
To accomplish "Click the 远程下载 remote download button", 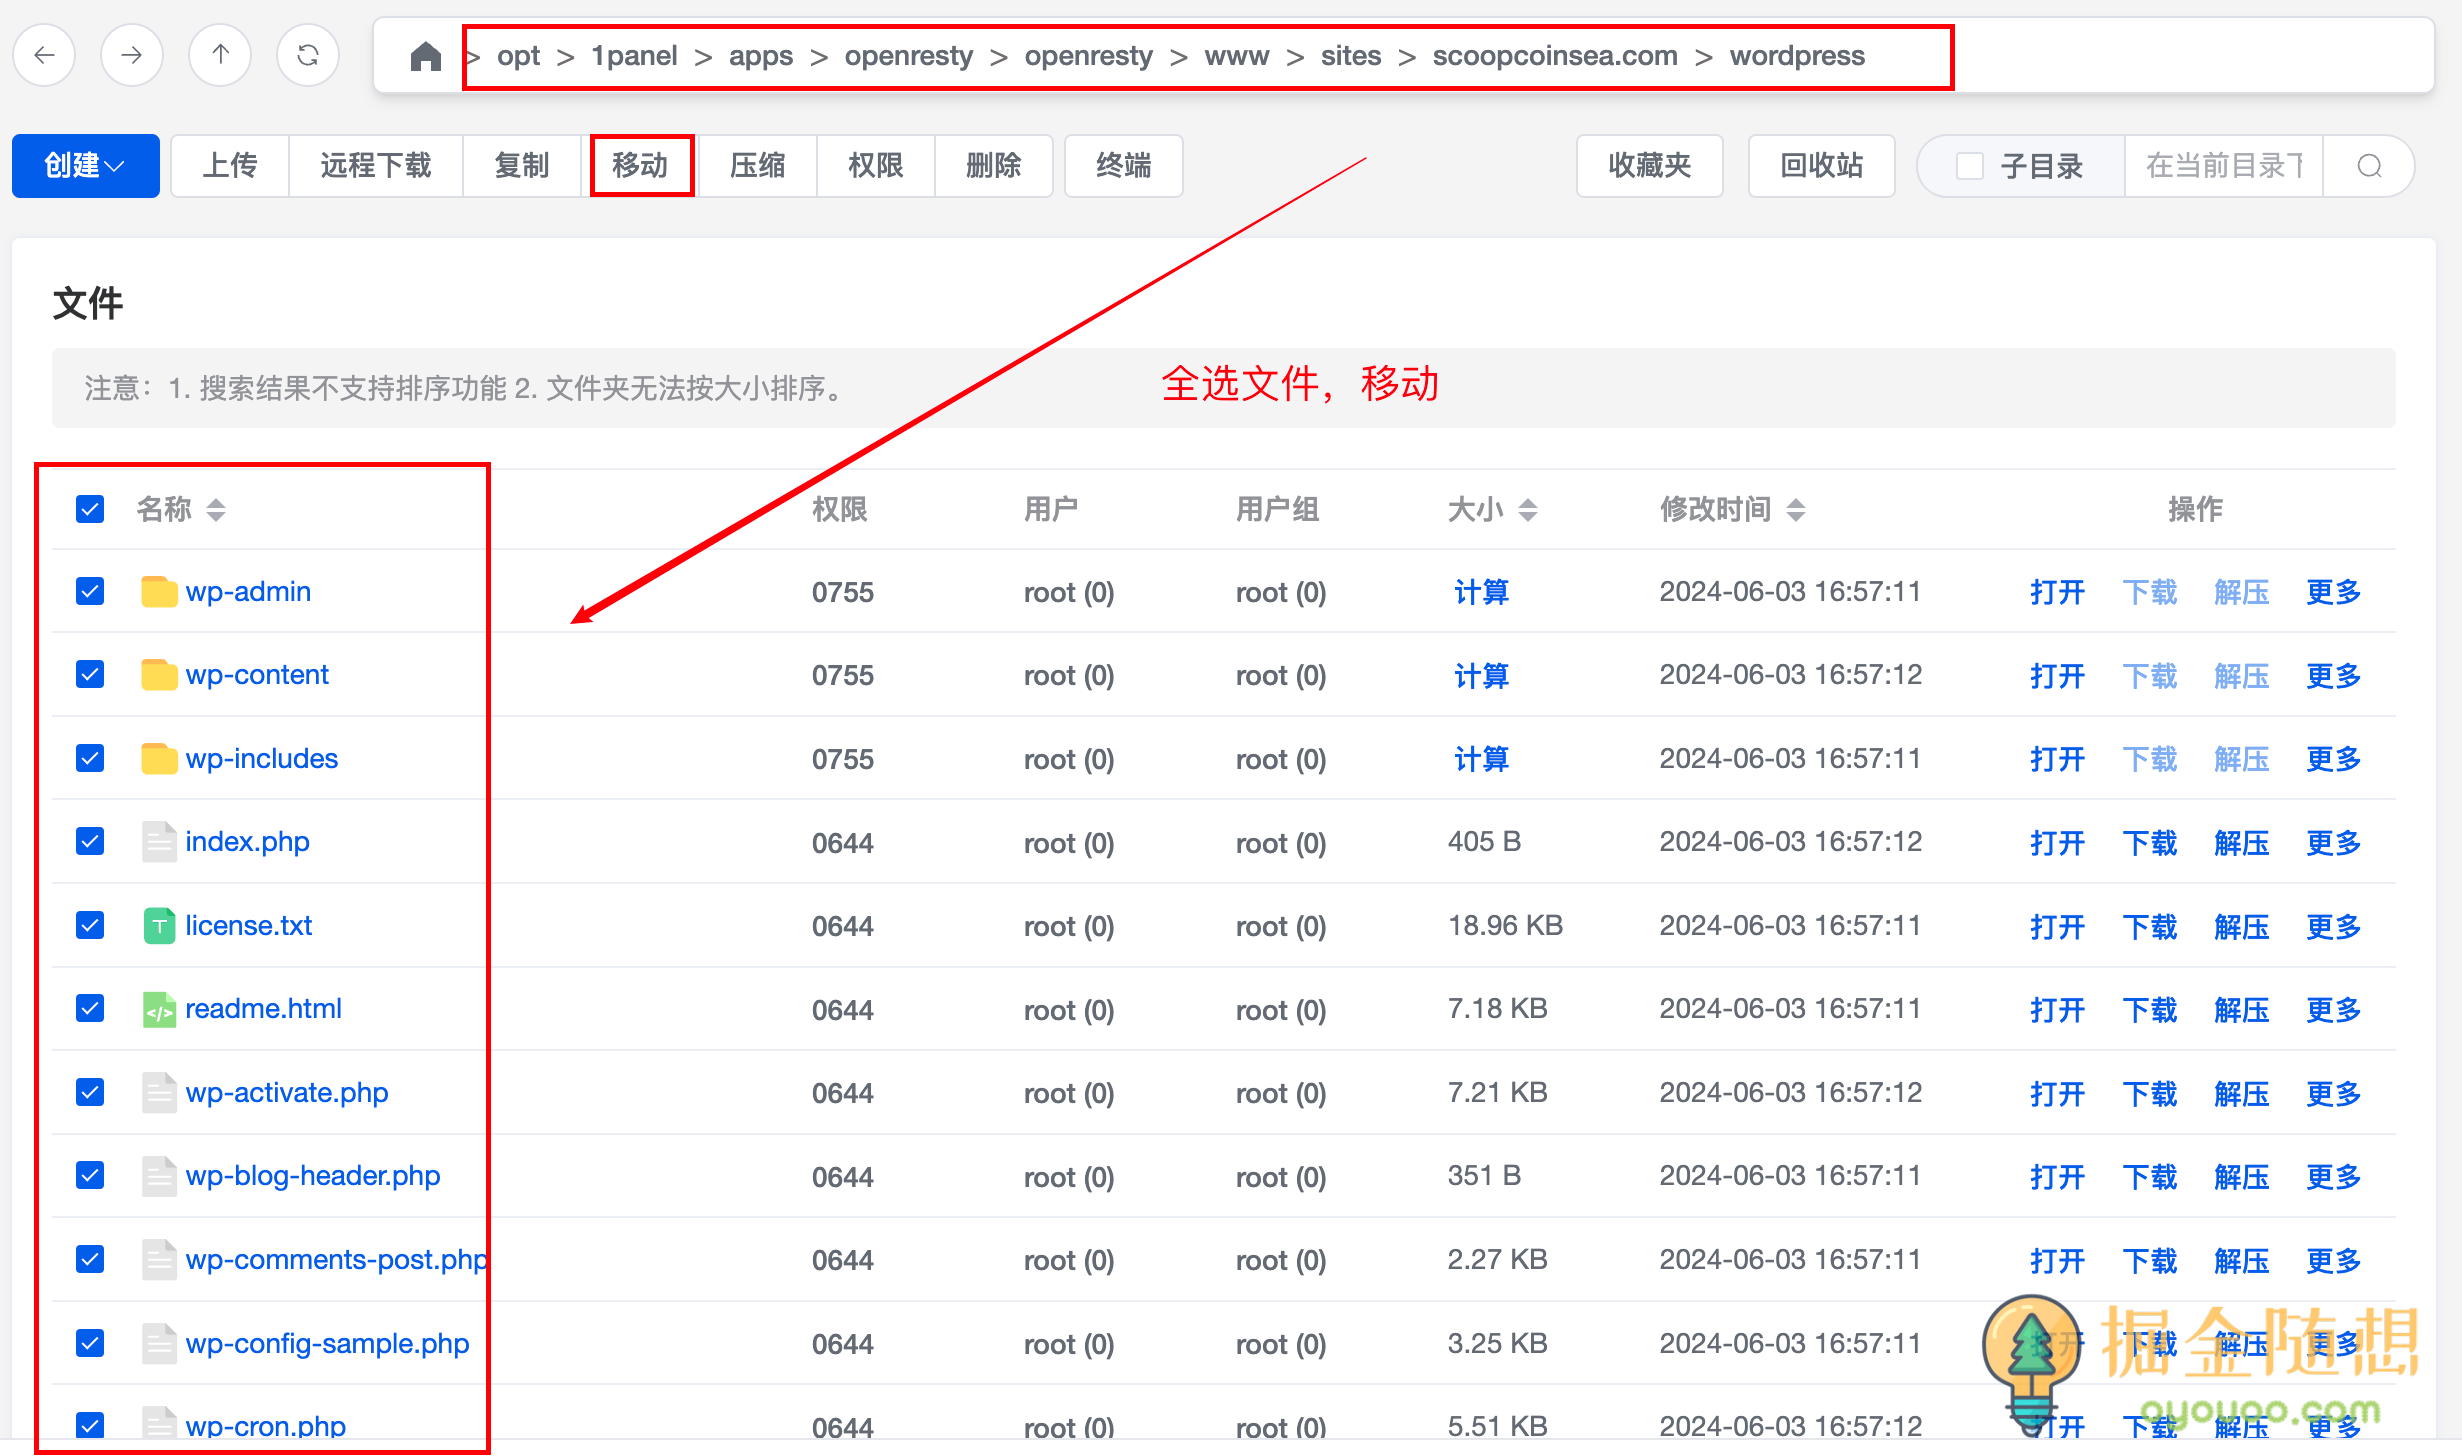I will coord(376,166).
